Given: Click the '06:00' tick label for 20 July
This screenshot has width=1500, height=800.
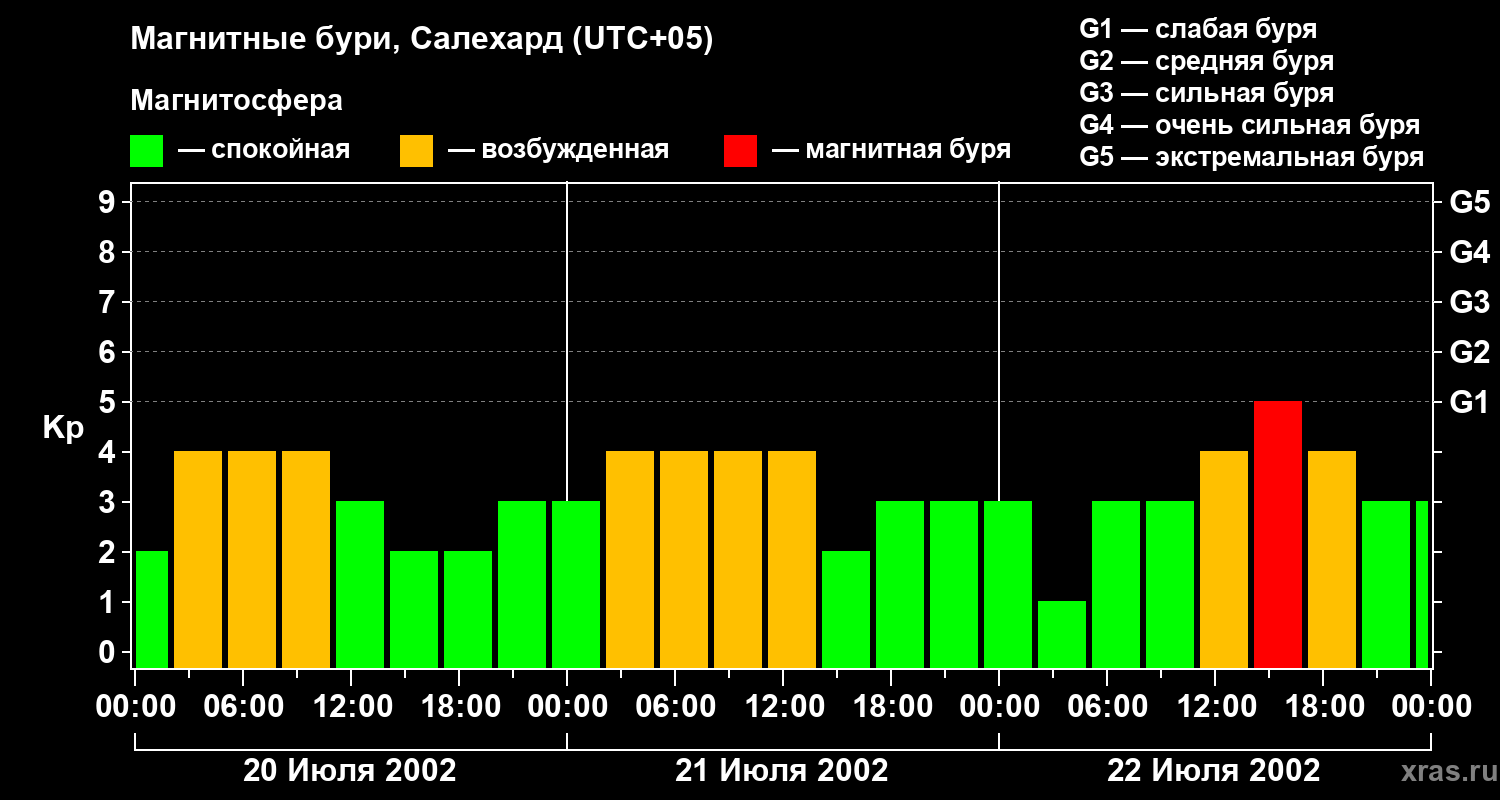Looking at the screenshot, I should click(x=244, y=707).
